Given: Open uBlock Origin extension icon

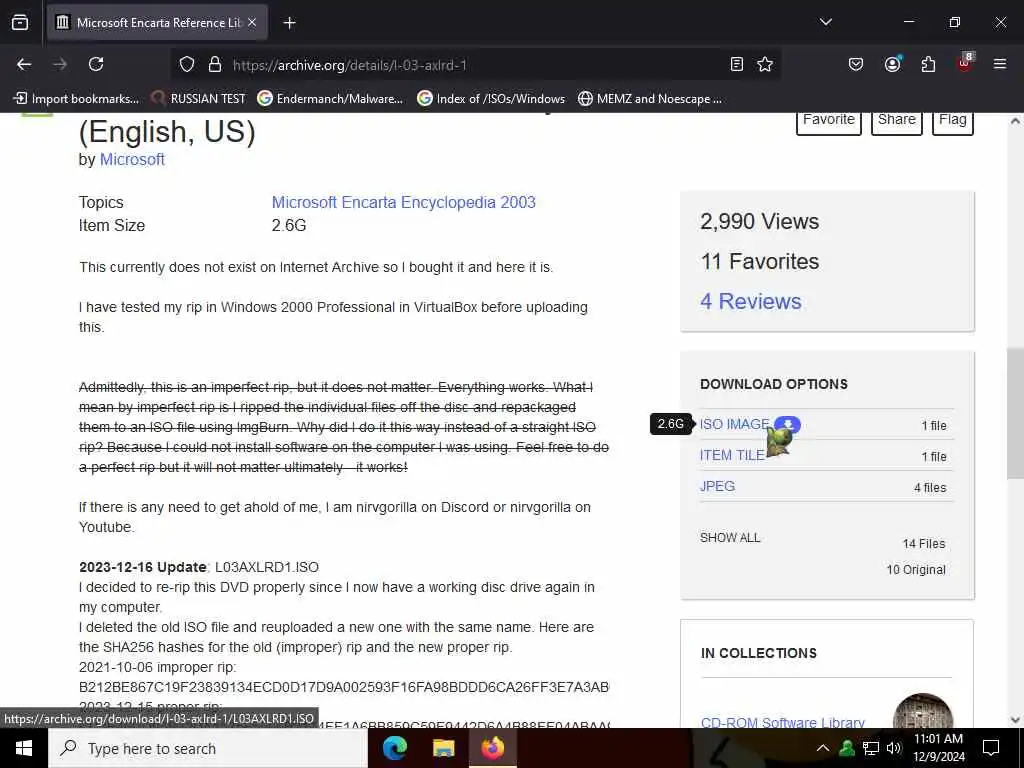Looking at the screenshot, I should pyautogui.click(x=965, y=64).
